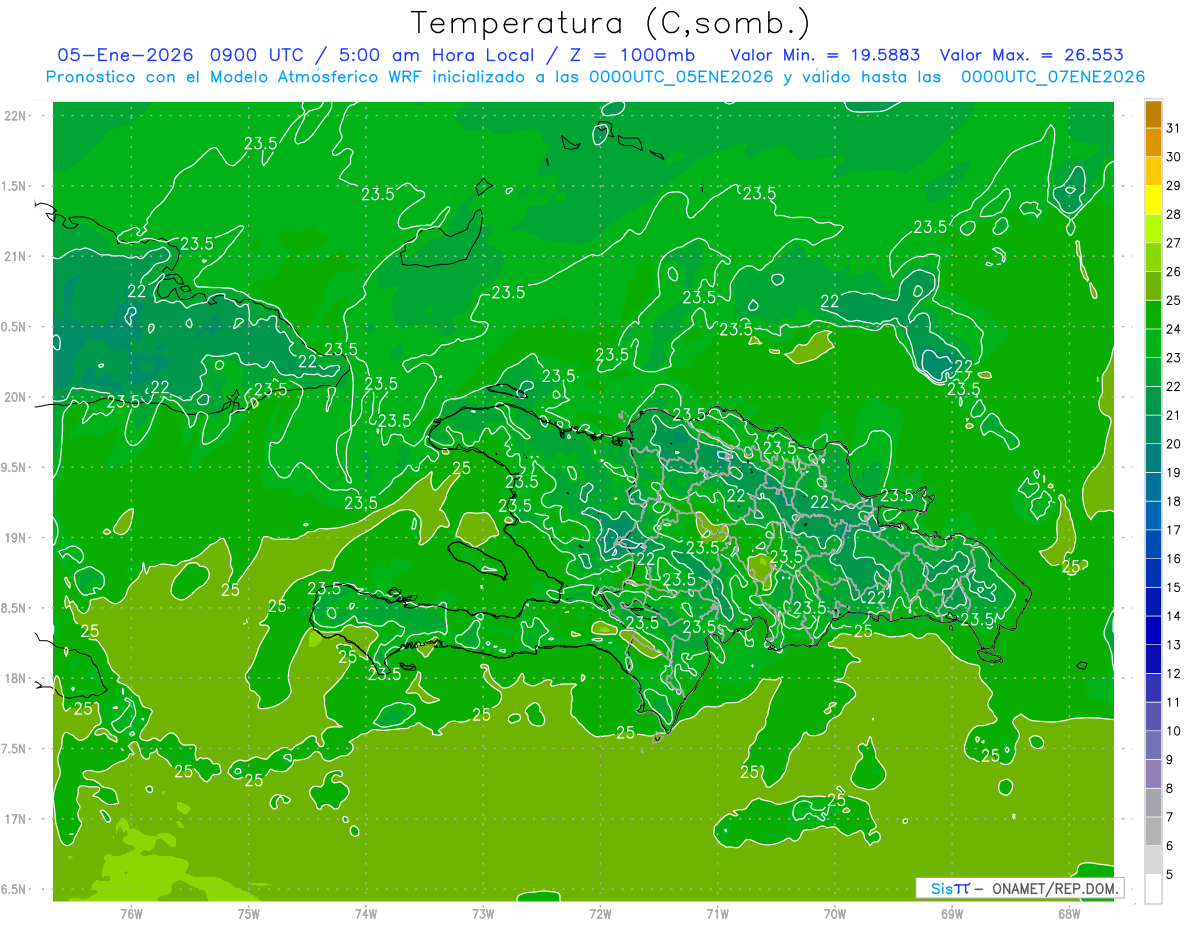Select the init time '0000UTC_05ENE2026'
Screen dimensions: 1200x927
click(x=681, y=77)
